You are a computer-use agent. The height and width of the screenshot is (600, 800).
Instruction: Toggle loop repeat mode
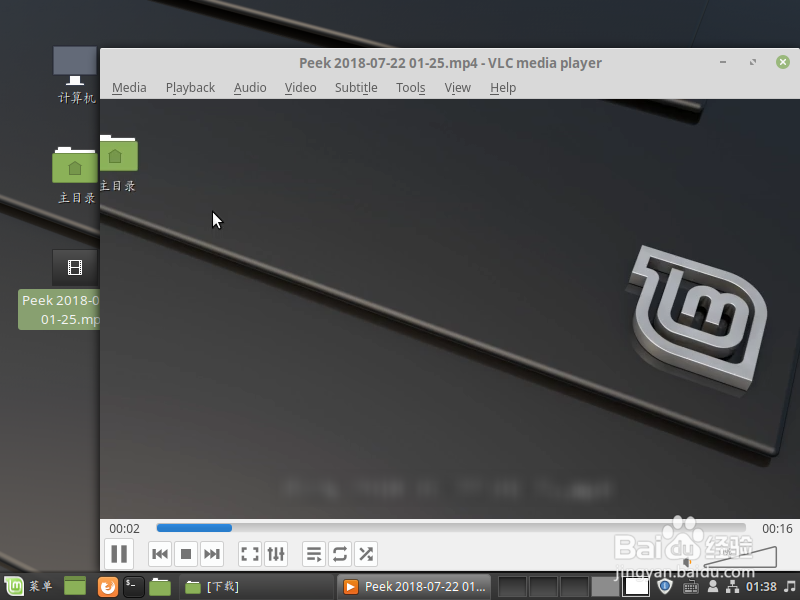(x=340, y=554)
